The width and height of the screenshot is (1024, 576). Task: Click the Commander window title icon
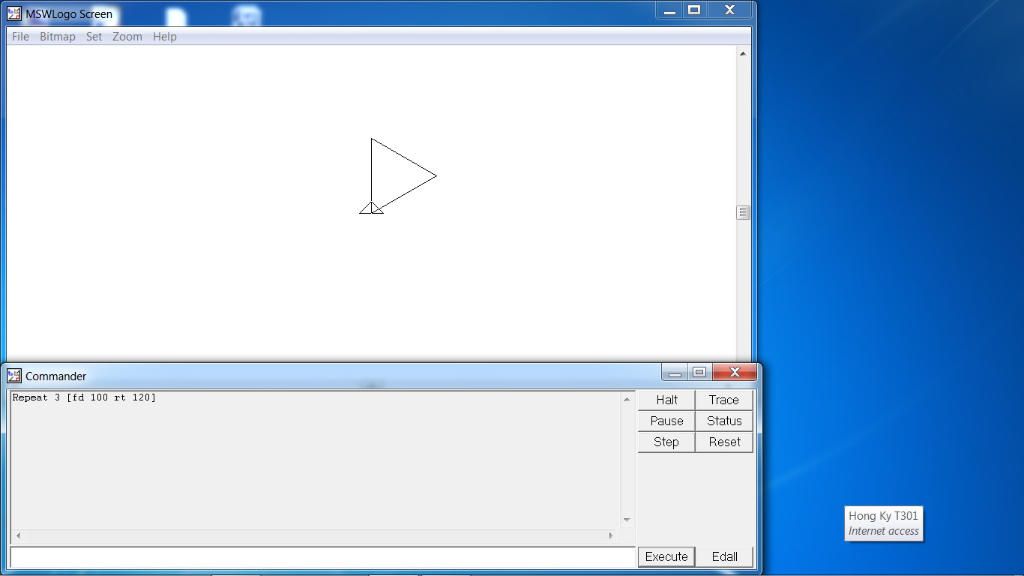14,376
